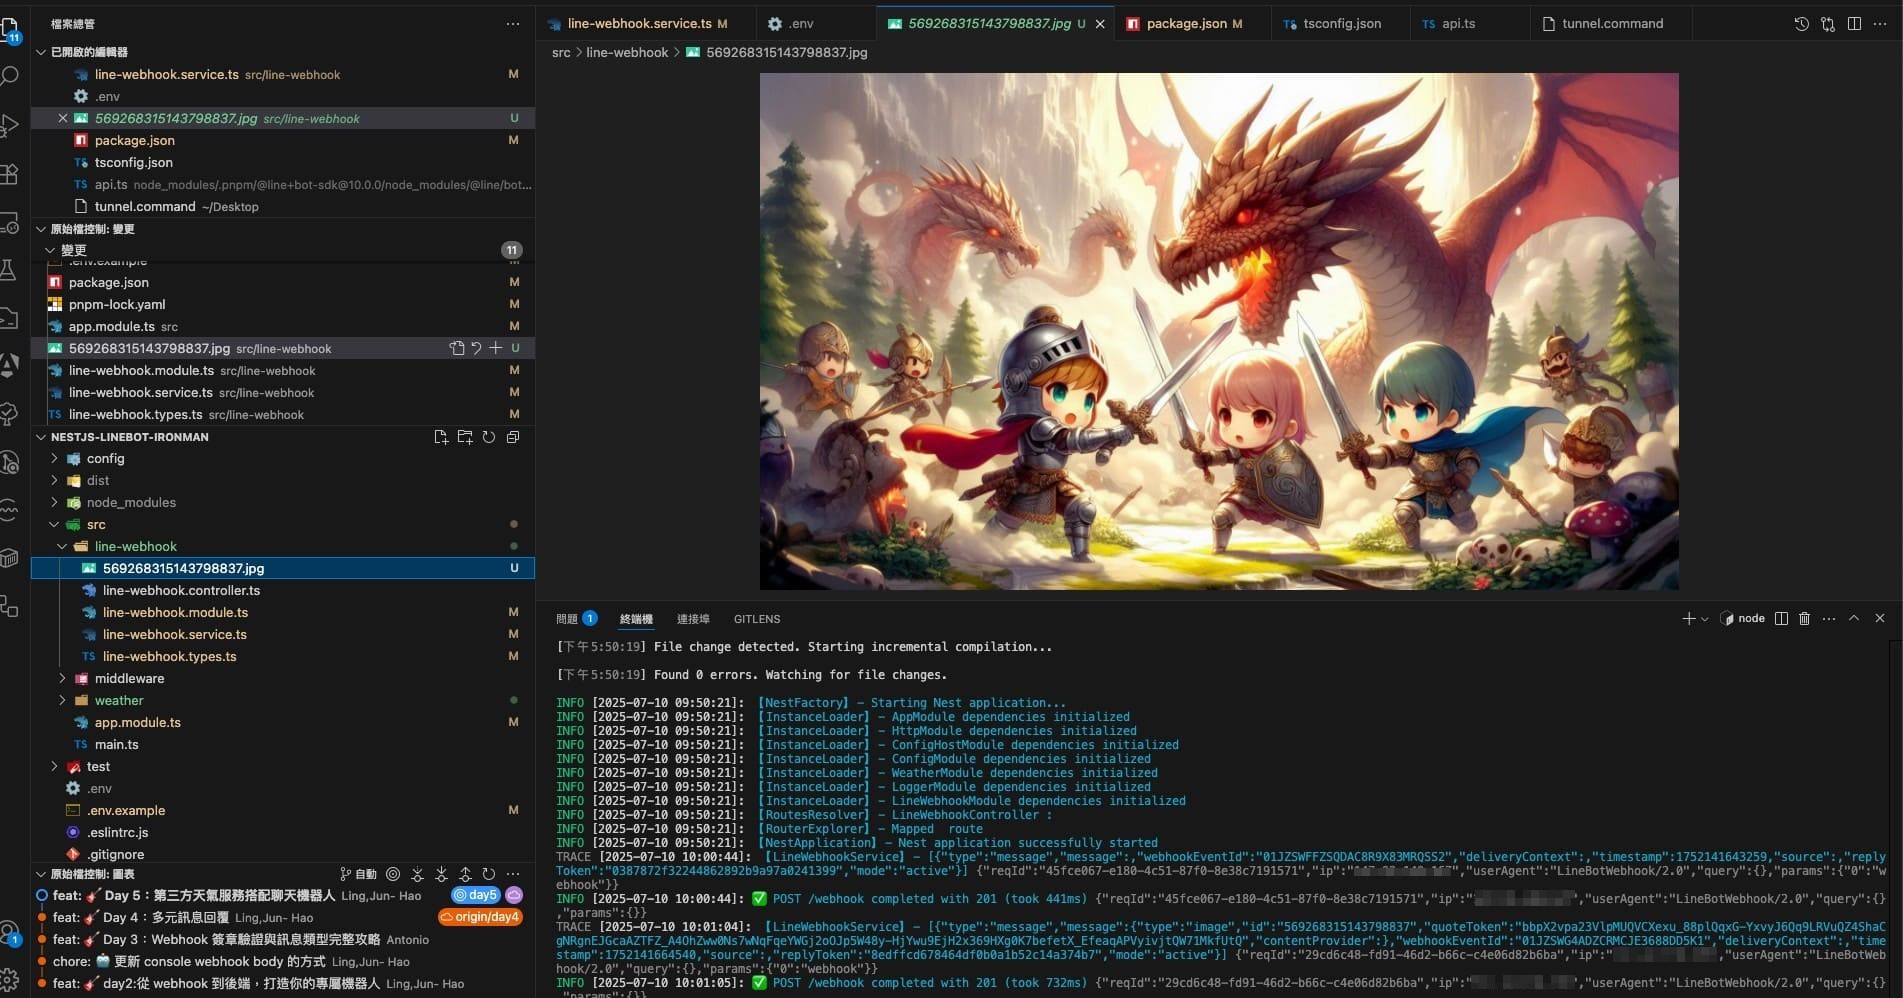Collapse the src folder

click(54, 524)
